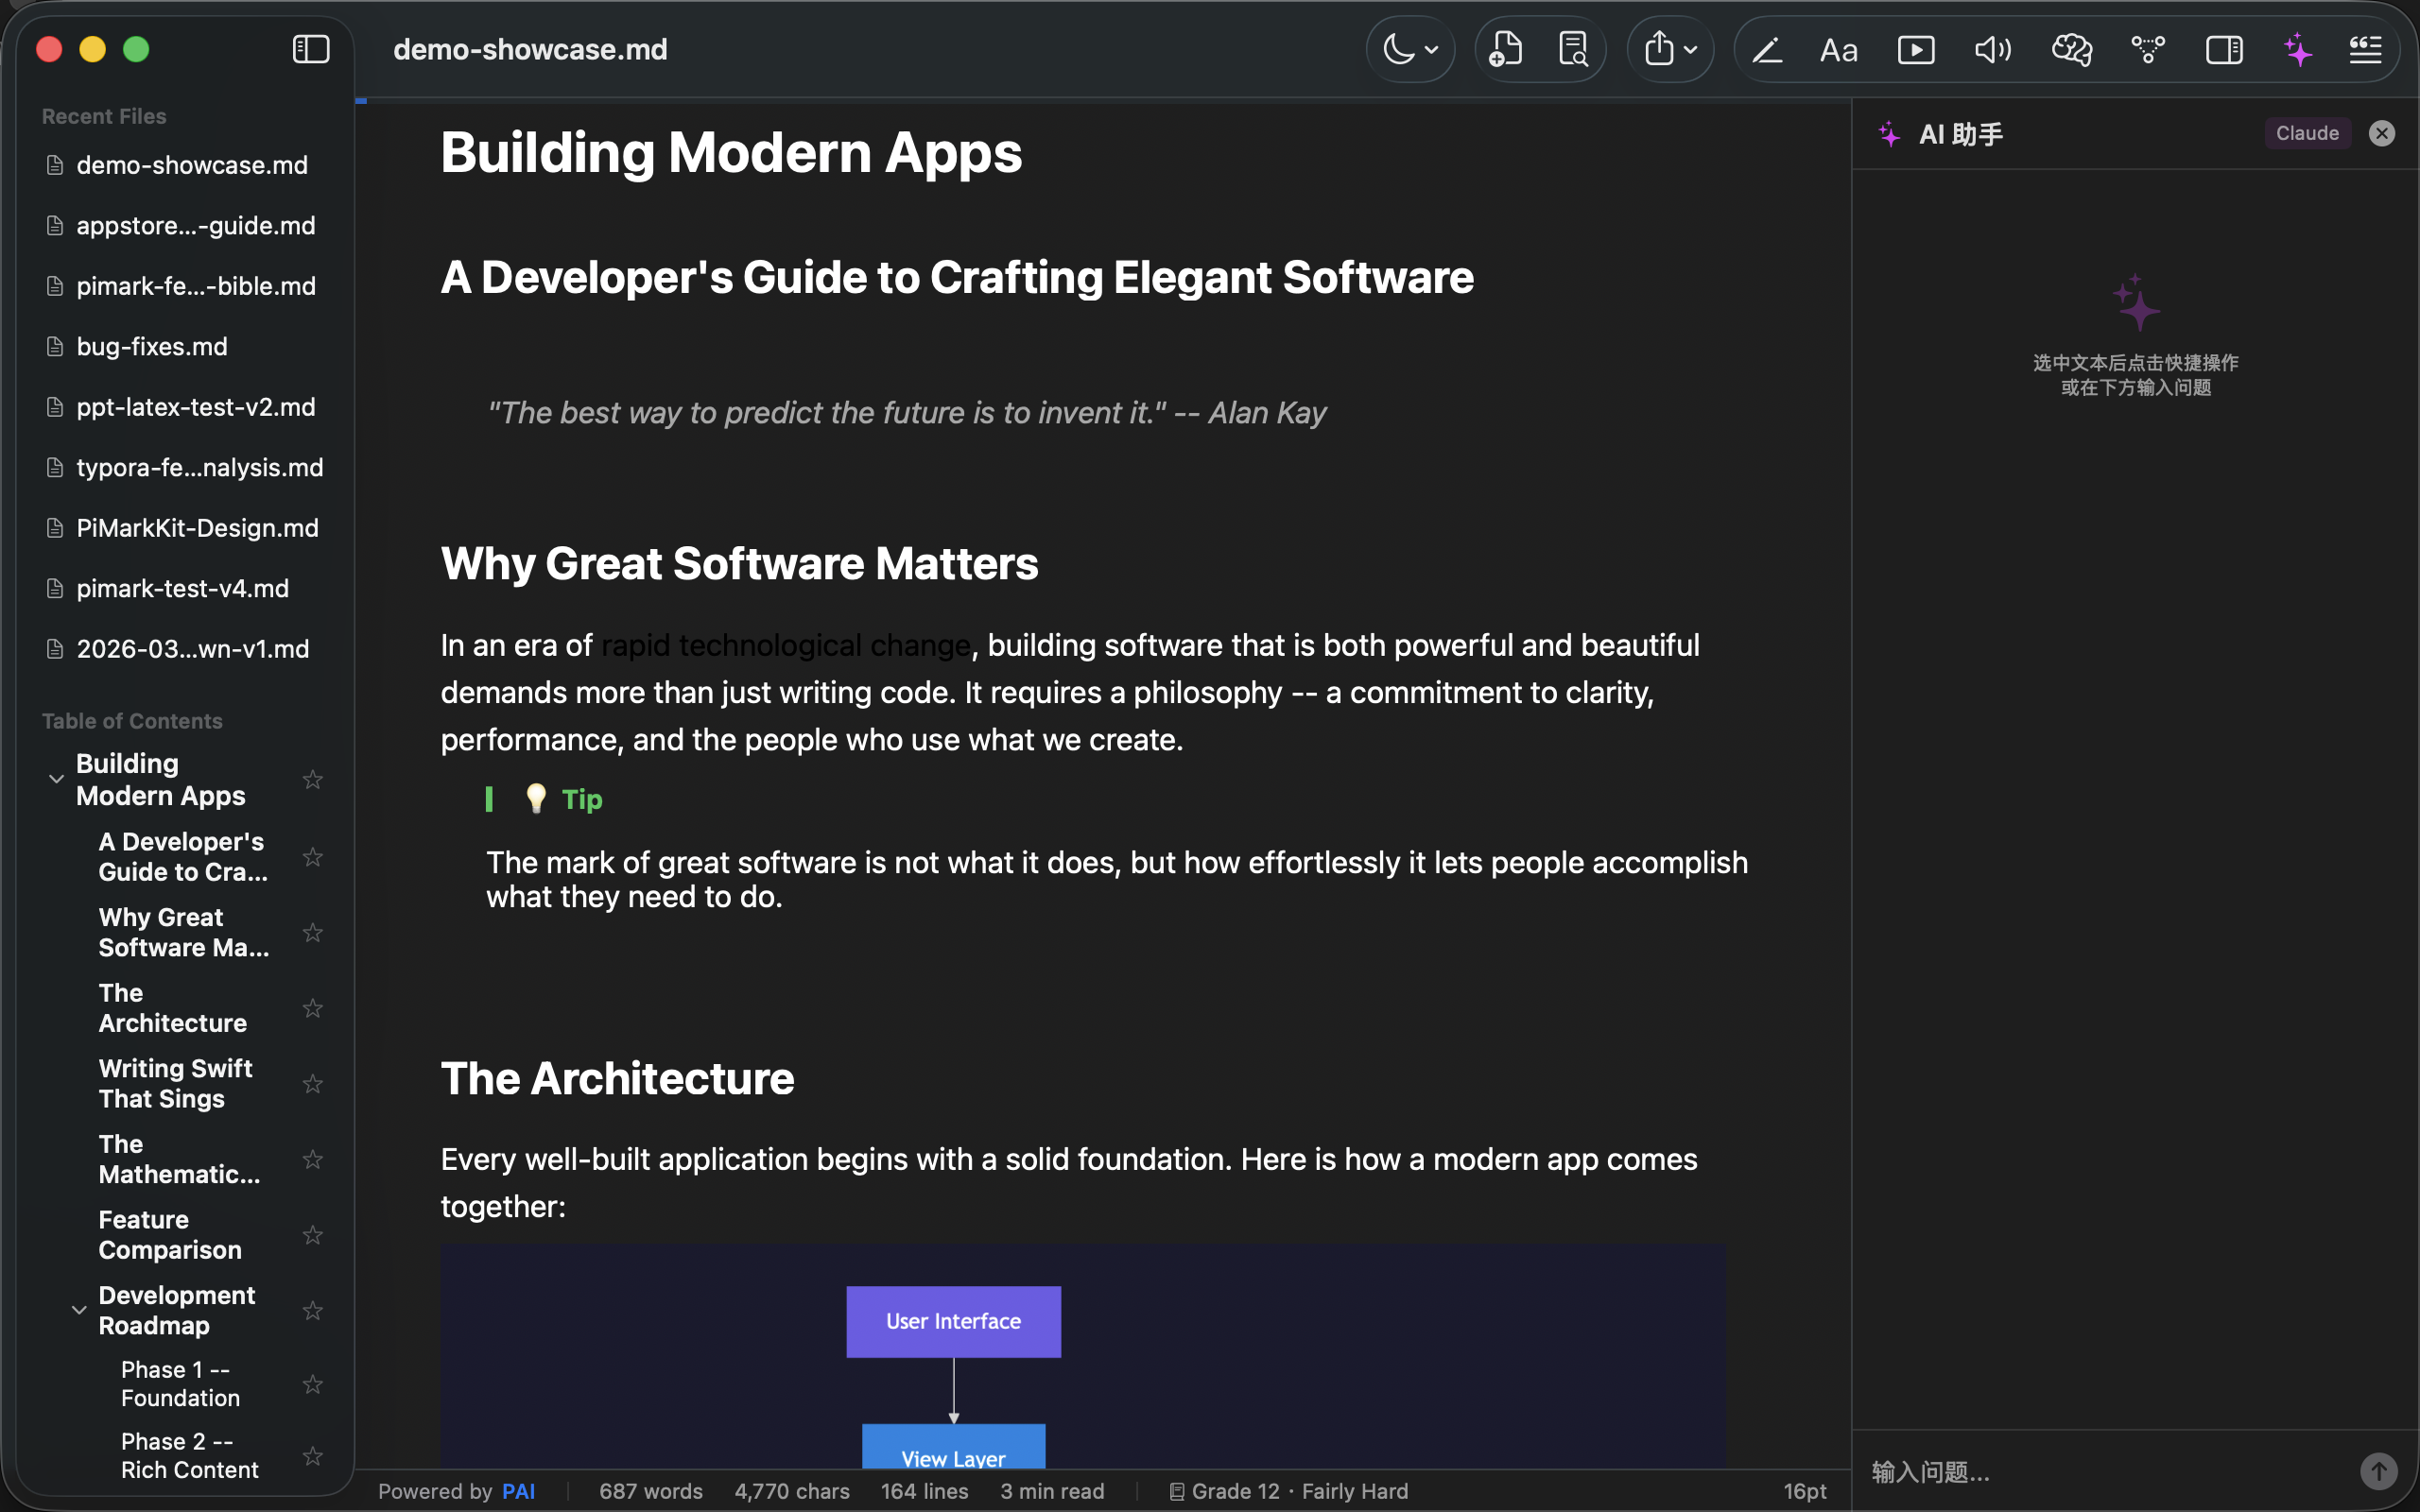Create a new document with the file icon
The width and height of the screenshot is (2420, 1512).
(1505, 48)
